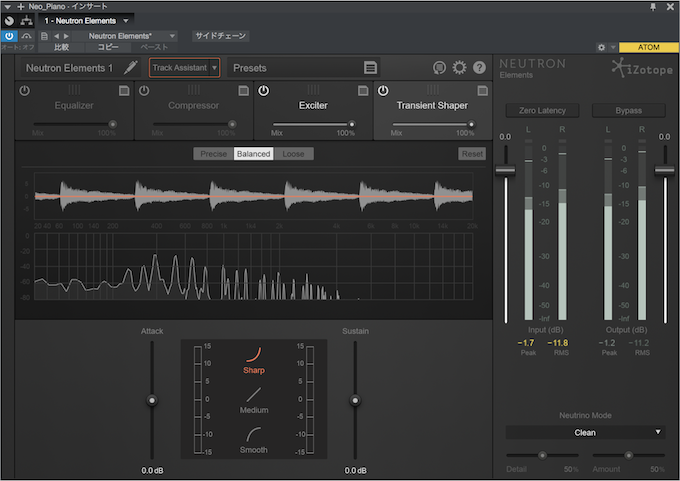Toggle the plugin activate power button in host toolbar
Viewport: 680px width, 481px height.
pos(9,36)
